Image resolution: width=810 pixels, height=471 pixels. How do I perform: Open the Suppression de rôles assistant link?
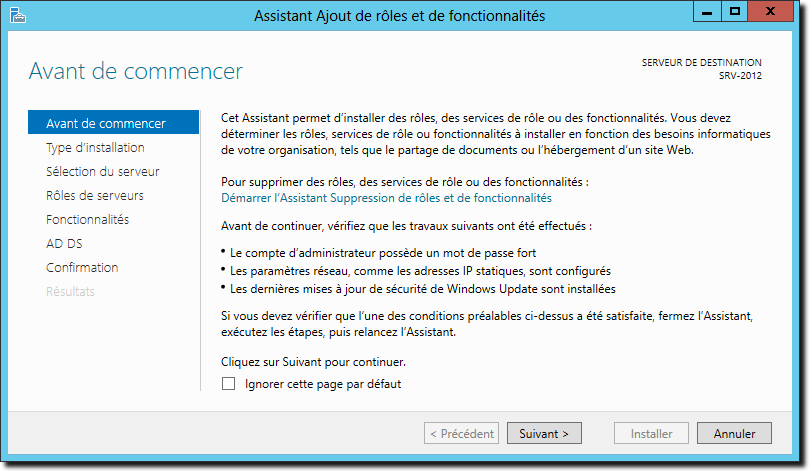pos(386,198)
